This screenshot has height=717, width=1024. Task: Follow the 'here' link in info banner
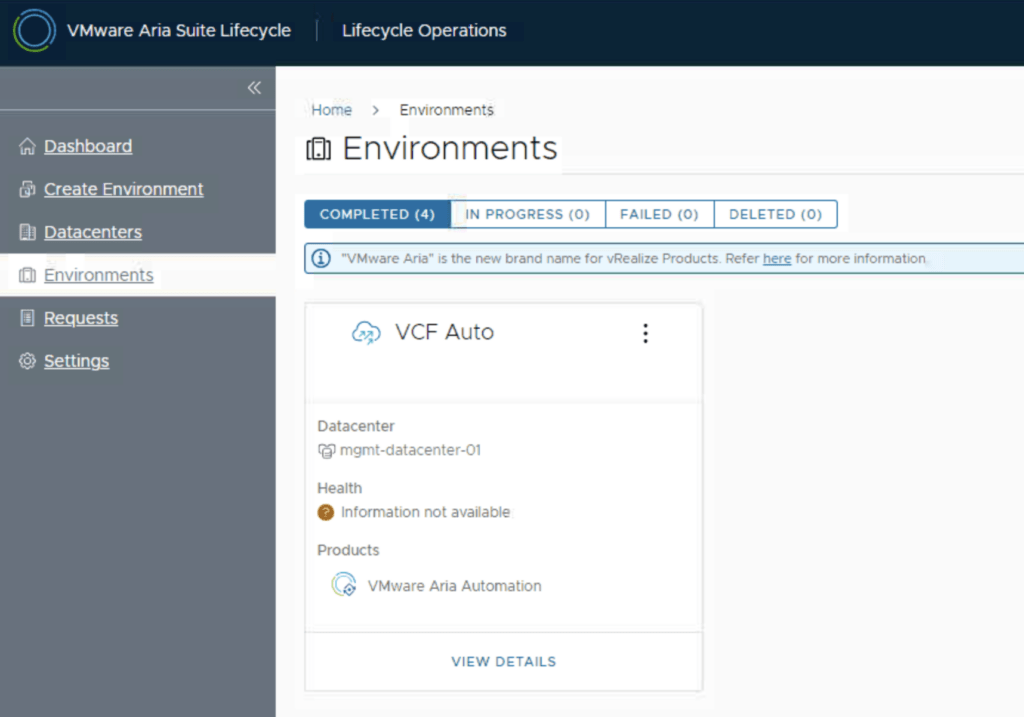pyautogui.click(x=776, y=259)
